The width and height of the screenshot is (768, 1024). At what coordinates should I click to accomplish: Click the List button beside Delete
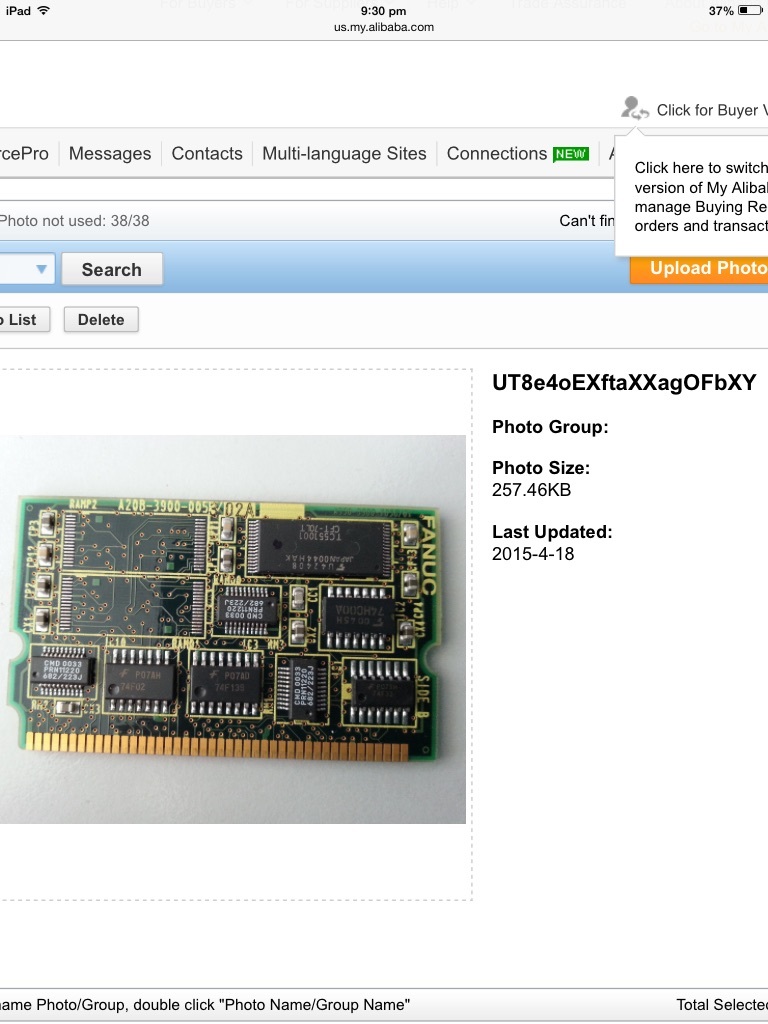coord(24,319)
